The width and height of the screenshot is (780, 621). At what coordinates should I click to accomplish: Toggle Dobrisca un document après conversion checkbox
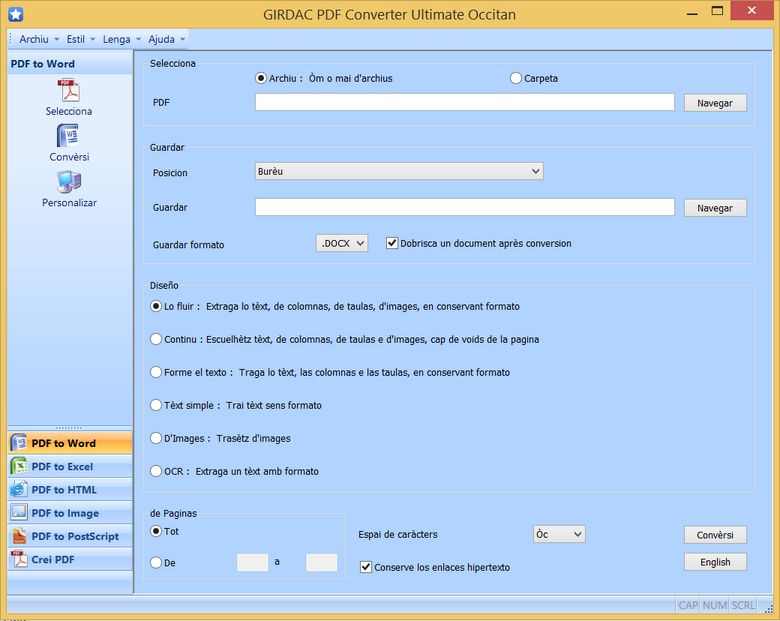tap(392, 243)
